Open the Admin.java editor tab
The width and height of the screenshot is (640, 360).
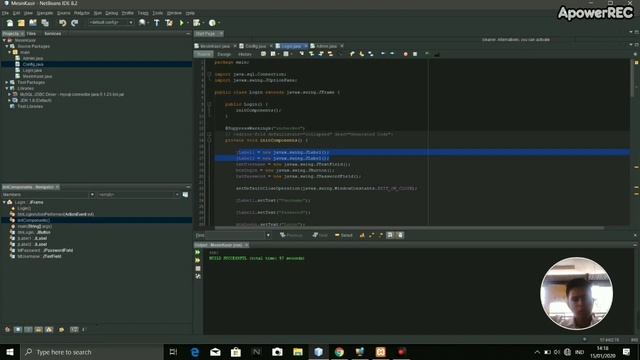coord(326,46)
